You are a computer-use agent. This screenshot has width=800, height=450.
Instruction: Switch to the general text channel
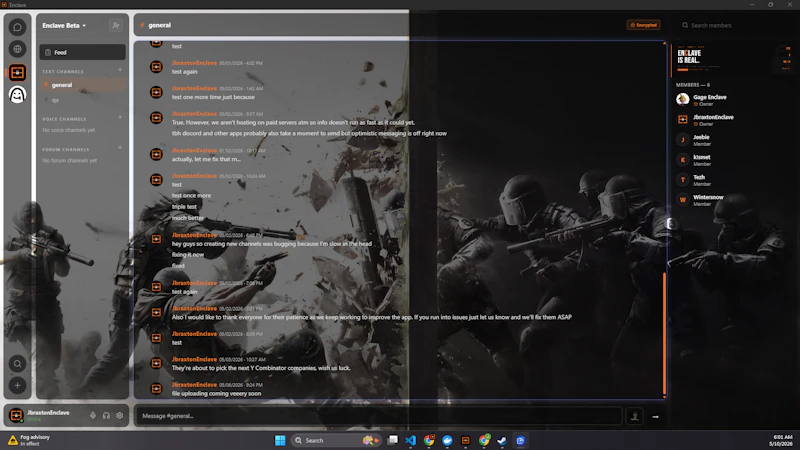(x=82, y=85)
